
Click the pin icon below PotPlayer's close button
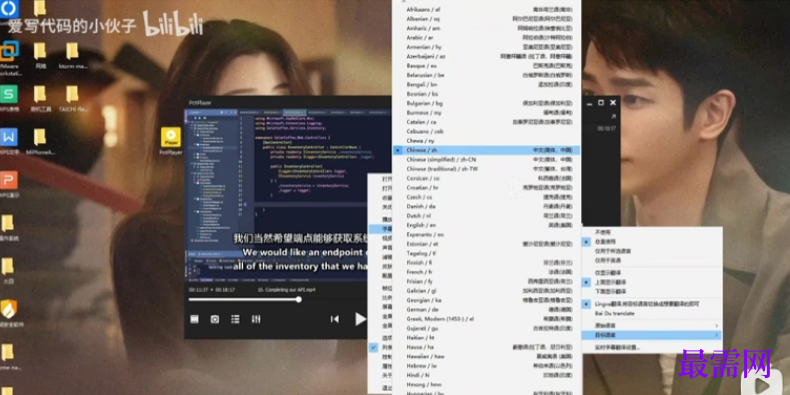(613, 116)
